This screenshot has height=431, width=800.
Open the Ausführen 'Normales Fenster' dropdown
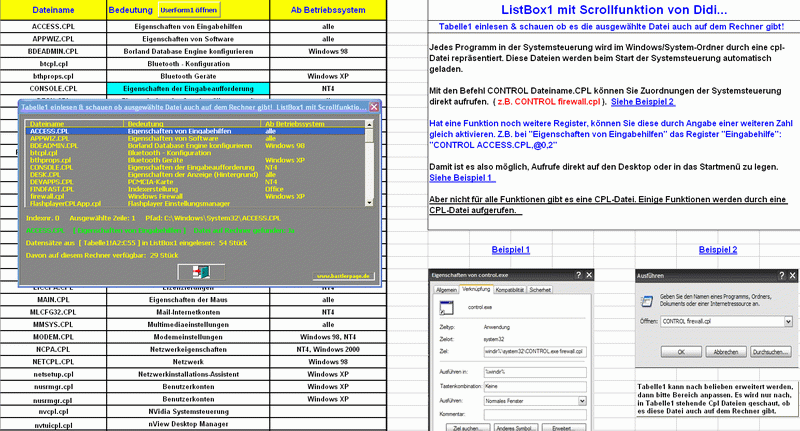click(582, 401)
